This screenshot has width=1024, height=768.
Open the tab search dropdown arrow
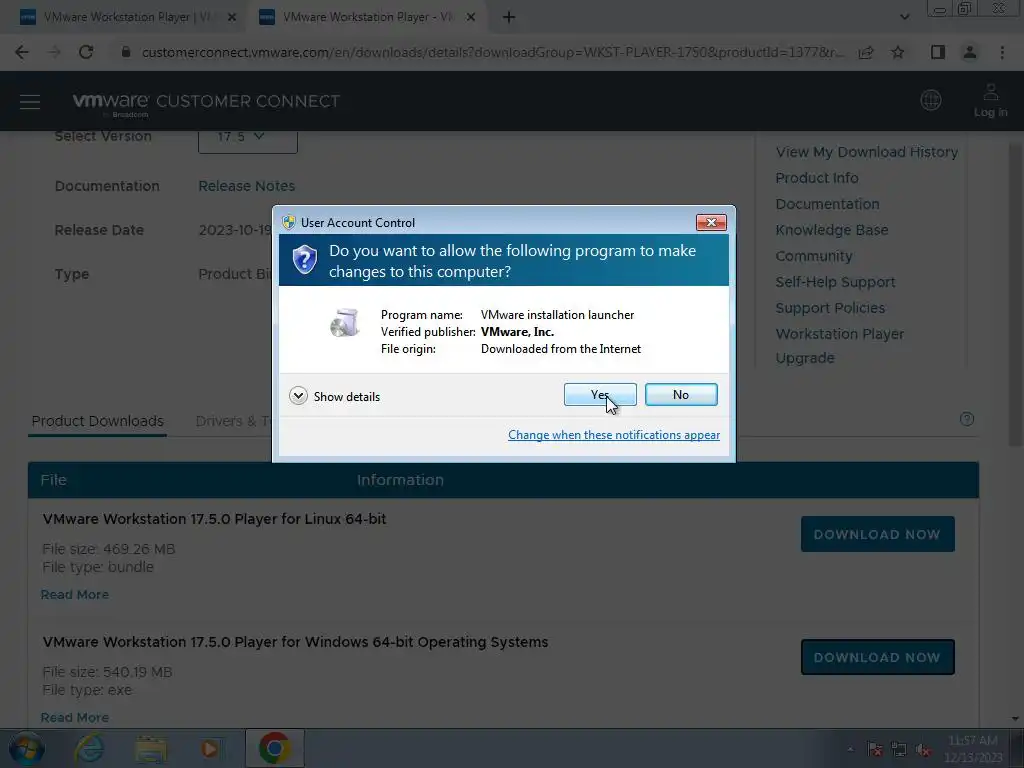point(904,18)
